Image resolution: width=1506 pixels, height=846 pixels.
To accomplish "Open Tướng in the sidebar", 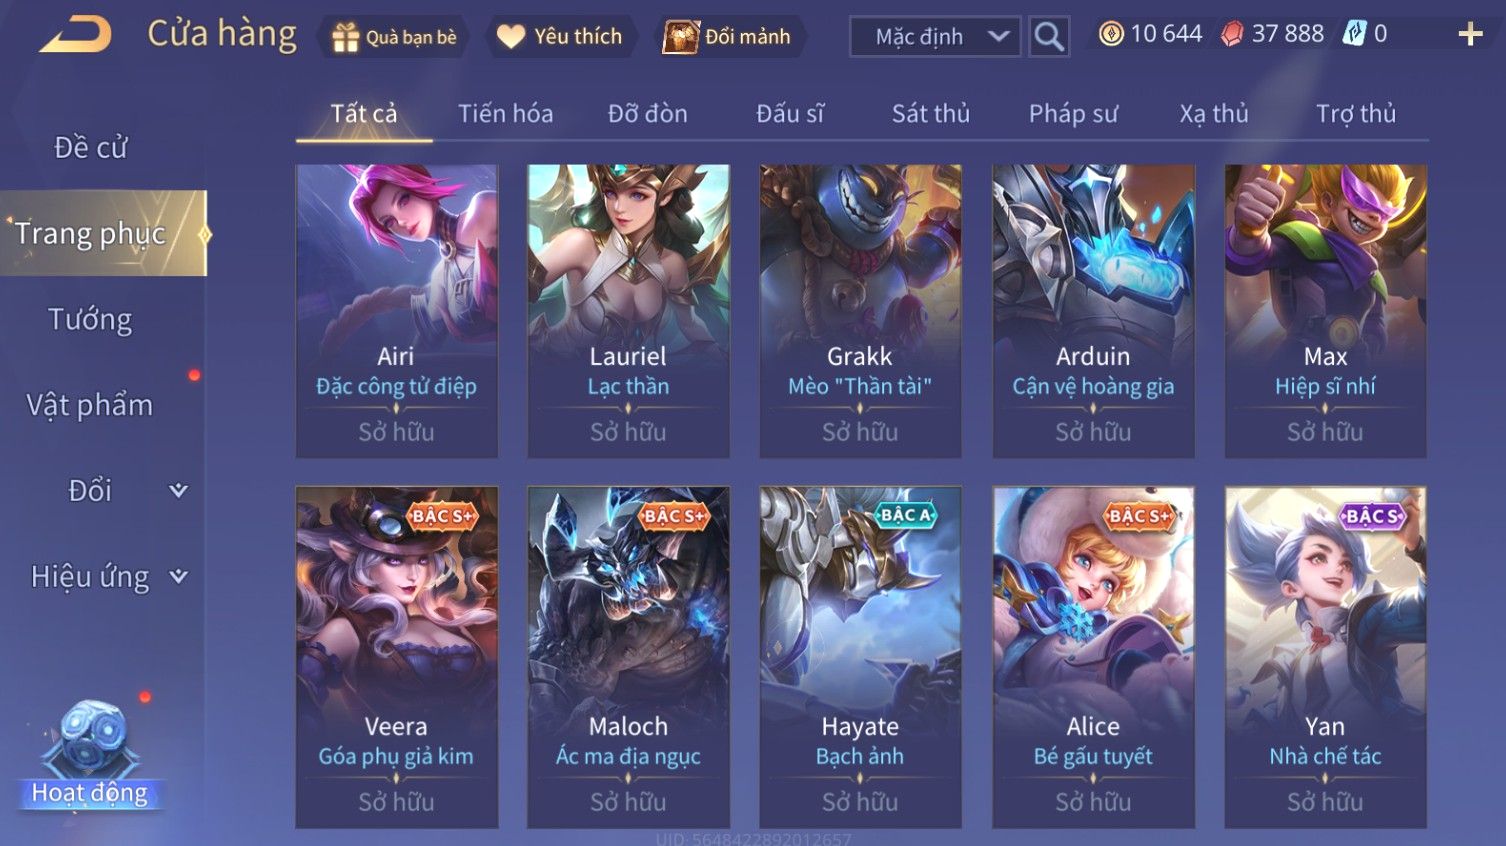I will (x=90, y=320).
